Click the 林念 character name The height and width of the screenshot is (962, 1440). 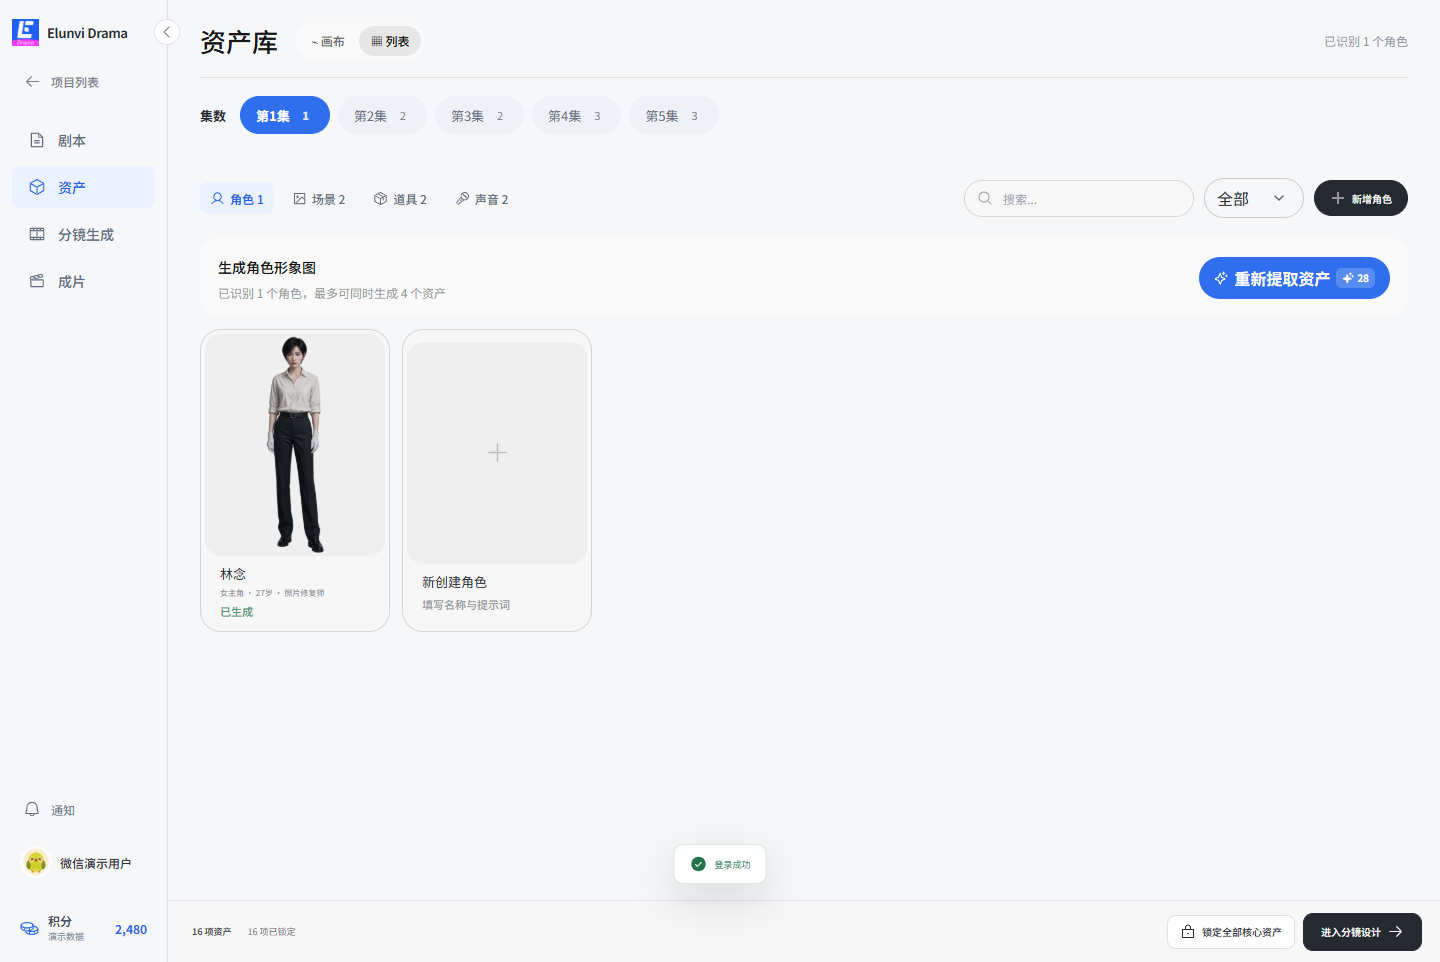tap(233, 574)
